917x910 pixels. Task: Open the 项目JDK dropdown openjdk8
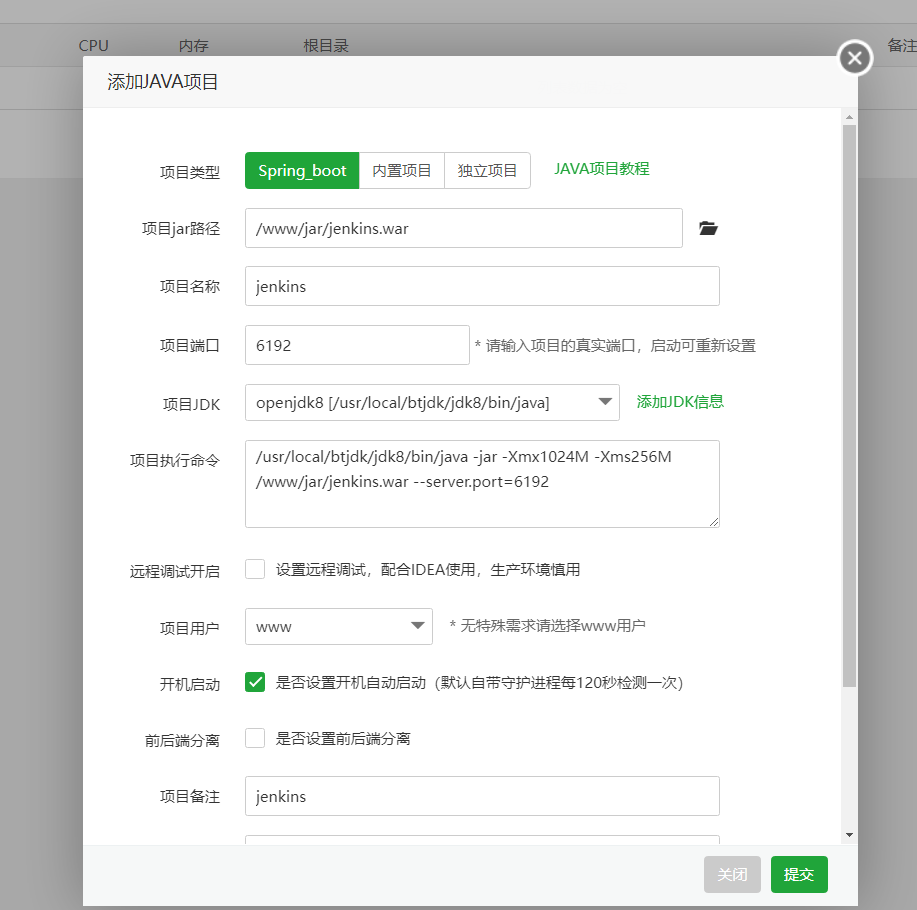pos(432,402)
